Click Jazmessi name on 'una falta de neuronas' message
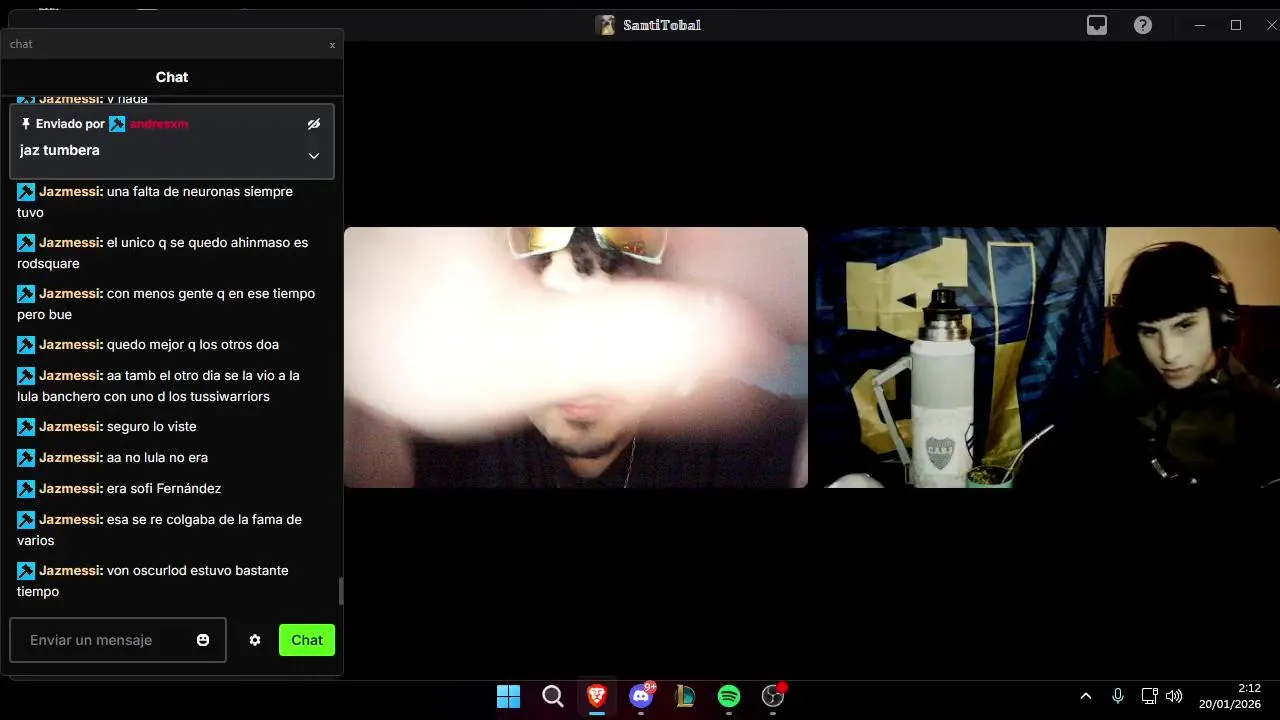 click(71, 191)
